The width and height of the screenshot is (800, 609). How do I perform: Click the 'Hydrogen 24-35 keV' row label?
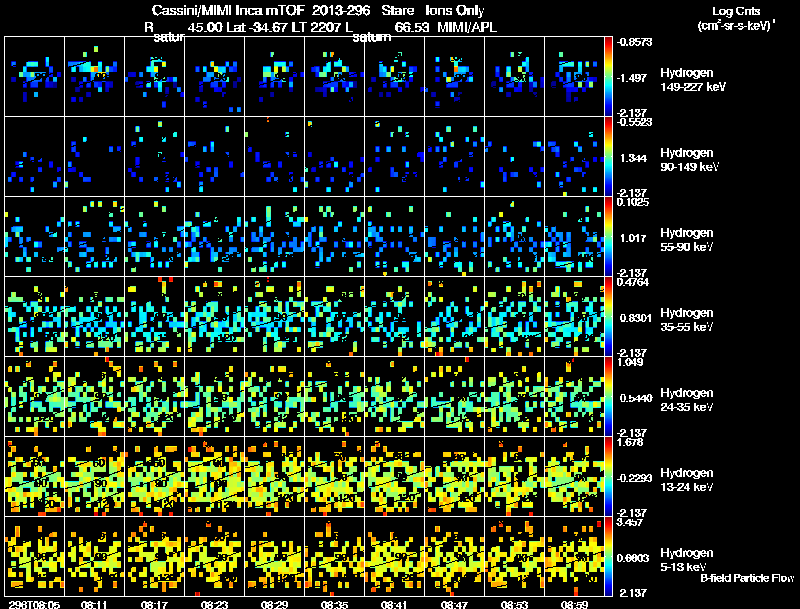(687, 400)
